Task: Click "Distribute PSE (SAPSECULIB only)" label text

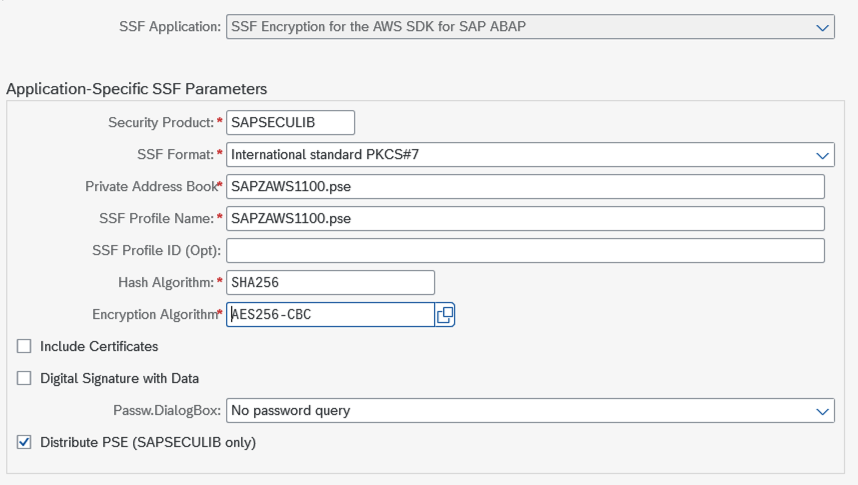Action: (148, 442)
